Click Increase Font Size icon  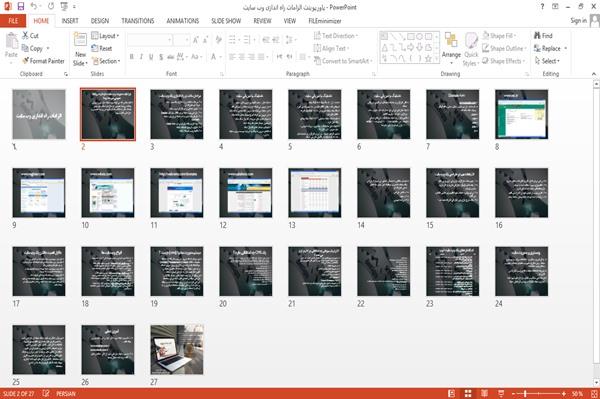click(x=196, y=40)
